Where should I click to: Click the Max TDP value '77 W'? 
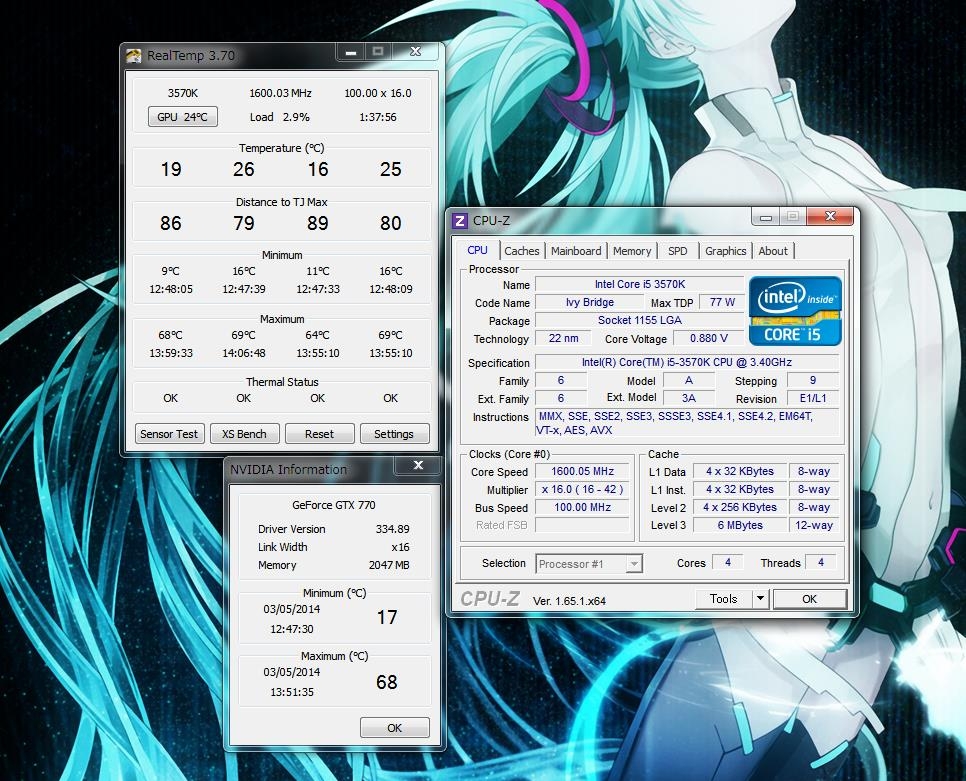click(x=722, y=302)
